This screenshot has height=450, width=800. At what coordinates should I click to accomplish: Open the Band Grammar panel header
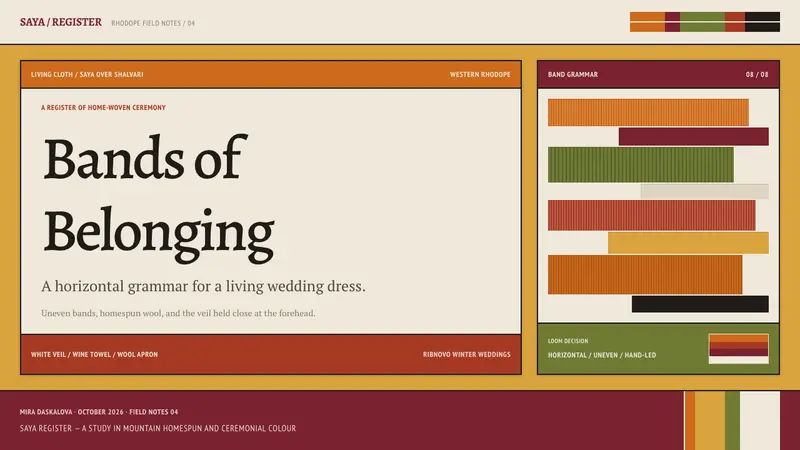(x=658, y=74)
